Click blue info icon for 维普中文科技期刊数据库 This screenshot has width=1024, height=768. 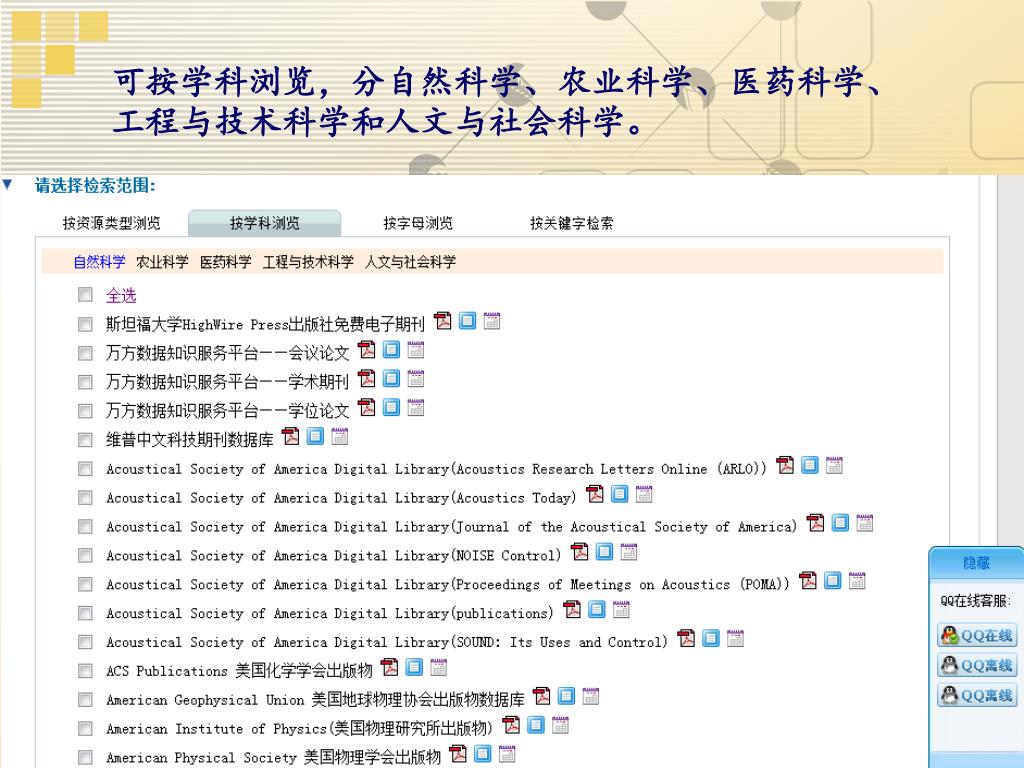pos(315,436)
